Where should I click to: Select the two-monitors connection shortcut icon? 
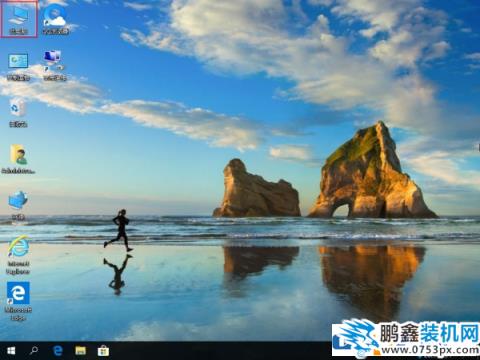coord(55,65)
